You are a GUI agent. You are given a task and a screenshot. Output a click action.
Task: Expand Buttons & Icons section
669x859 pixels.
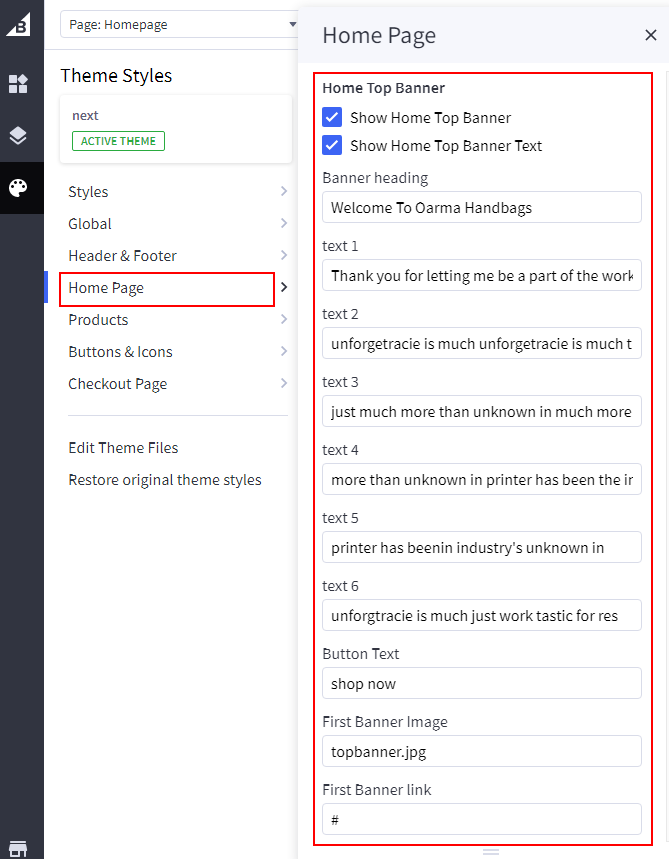[x=177, y=352]
